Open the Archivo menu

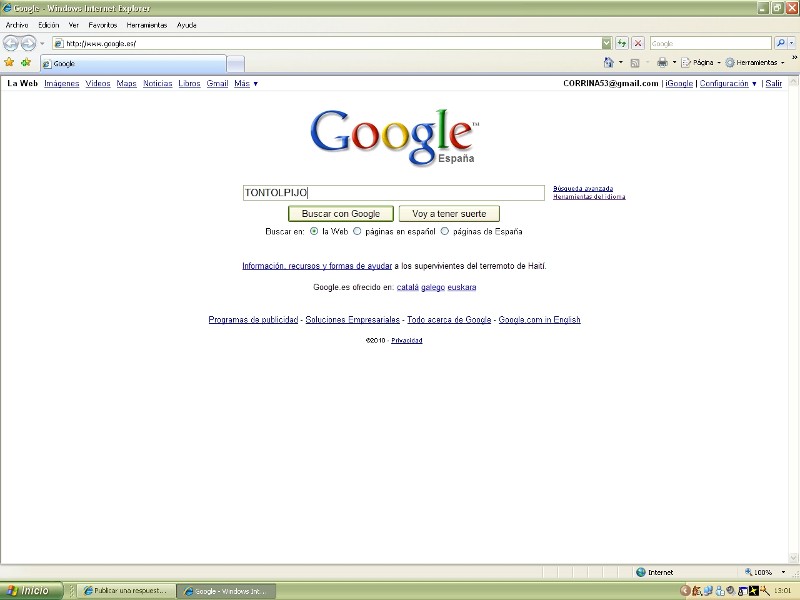[x=17, y=25]
